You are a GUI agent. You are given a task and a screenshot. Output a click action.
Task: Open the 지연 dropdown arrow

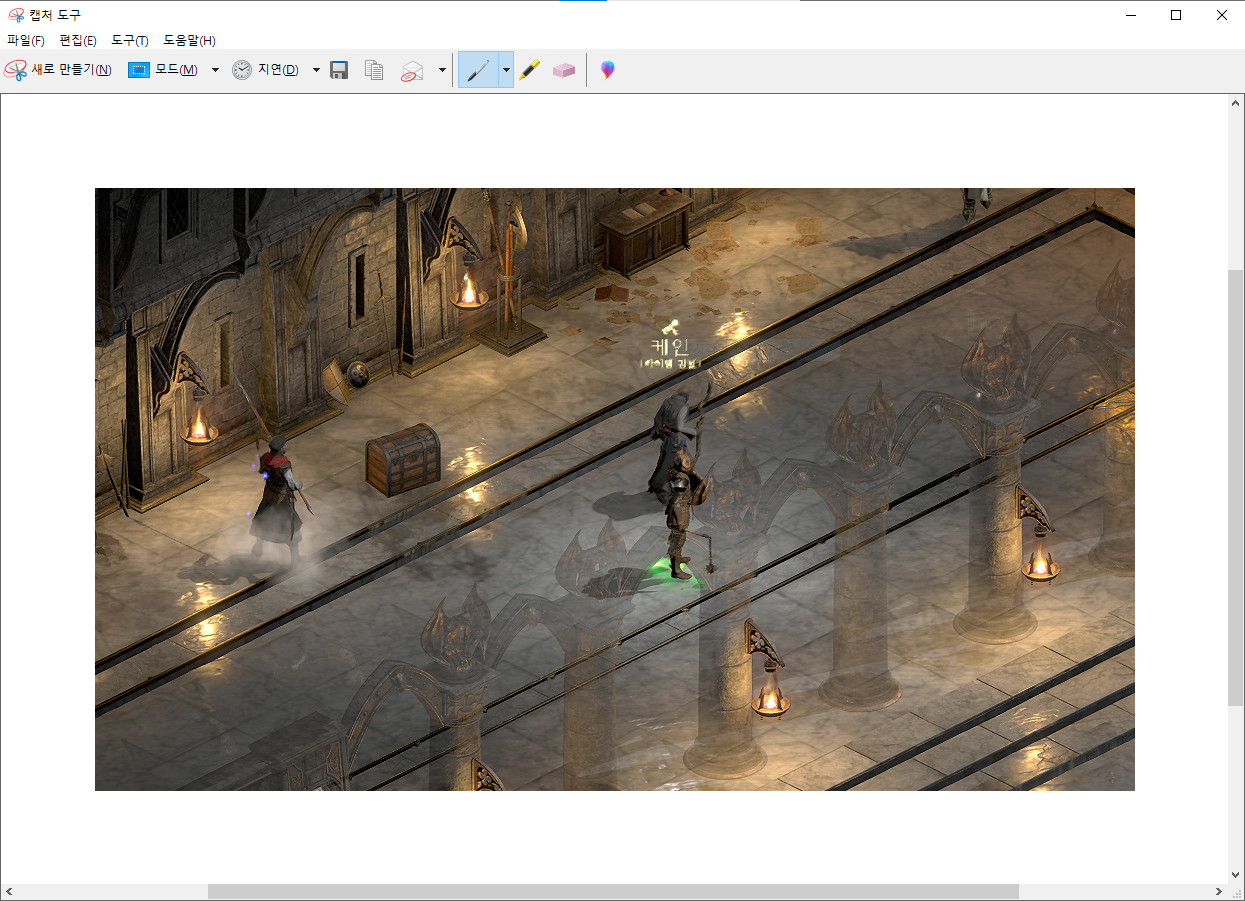[316, 70]
